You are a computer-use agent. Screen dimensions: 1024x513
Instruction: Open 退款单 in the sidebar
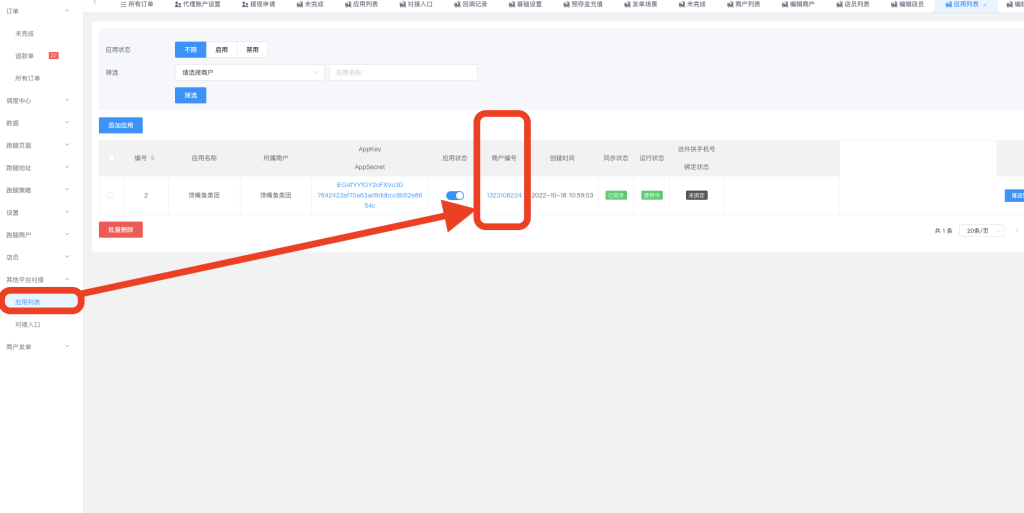pyautogui.click(x=27, y=56)
